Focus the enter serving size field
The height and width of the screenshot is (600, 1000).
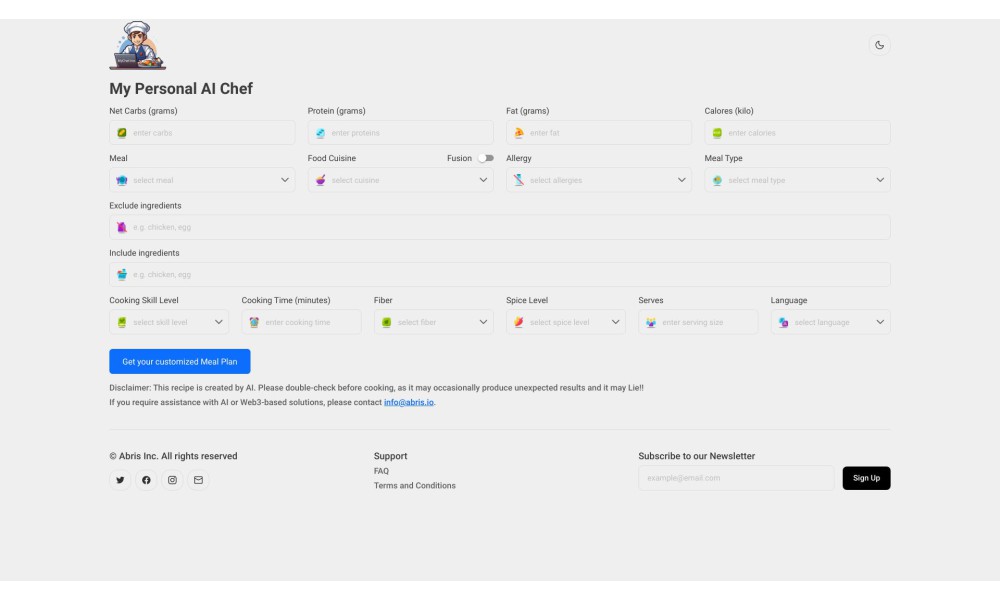(698, 323)
